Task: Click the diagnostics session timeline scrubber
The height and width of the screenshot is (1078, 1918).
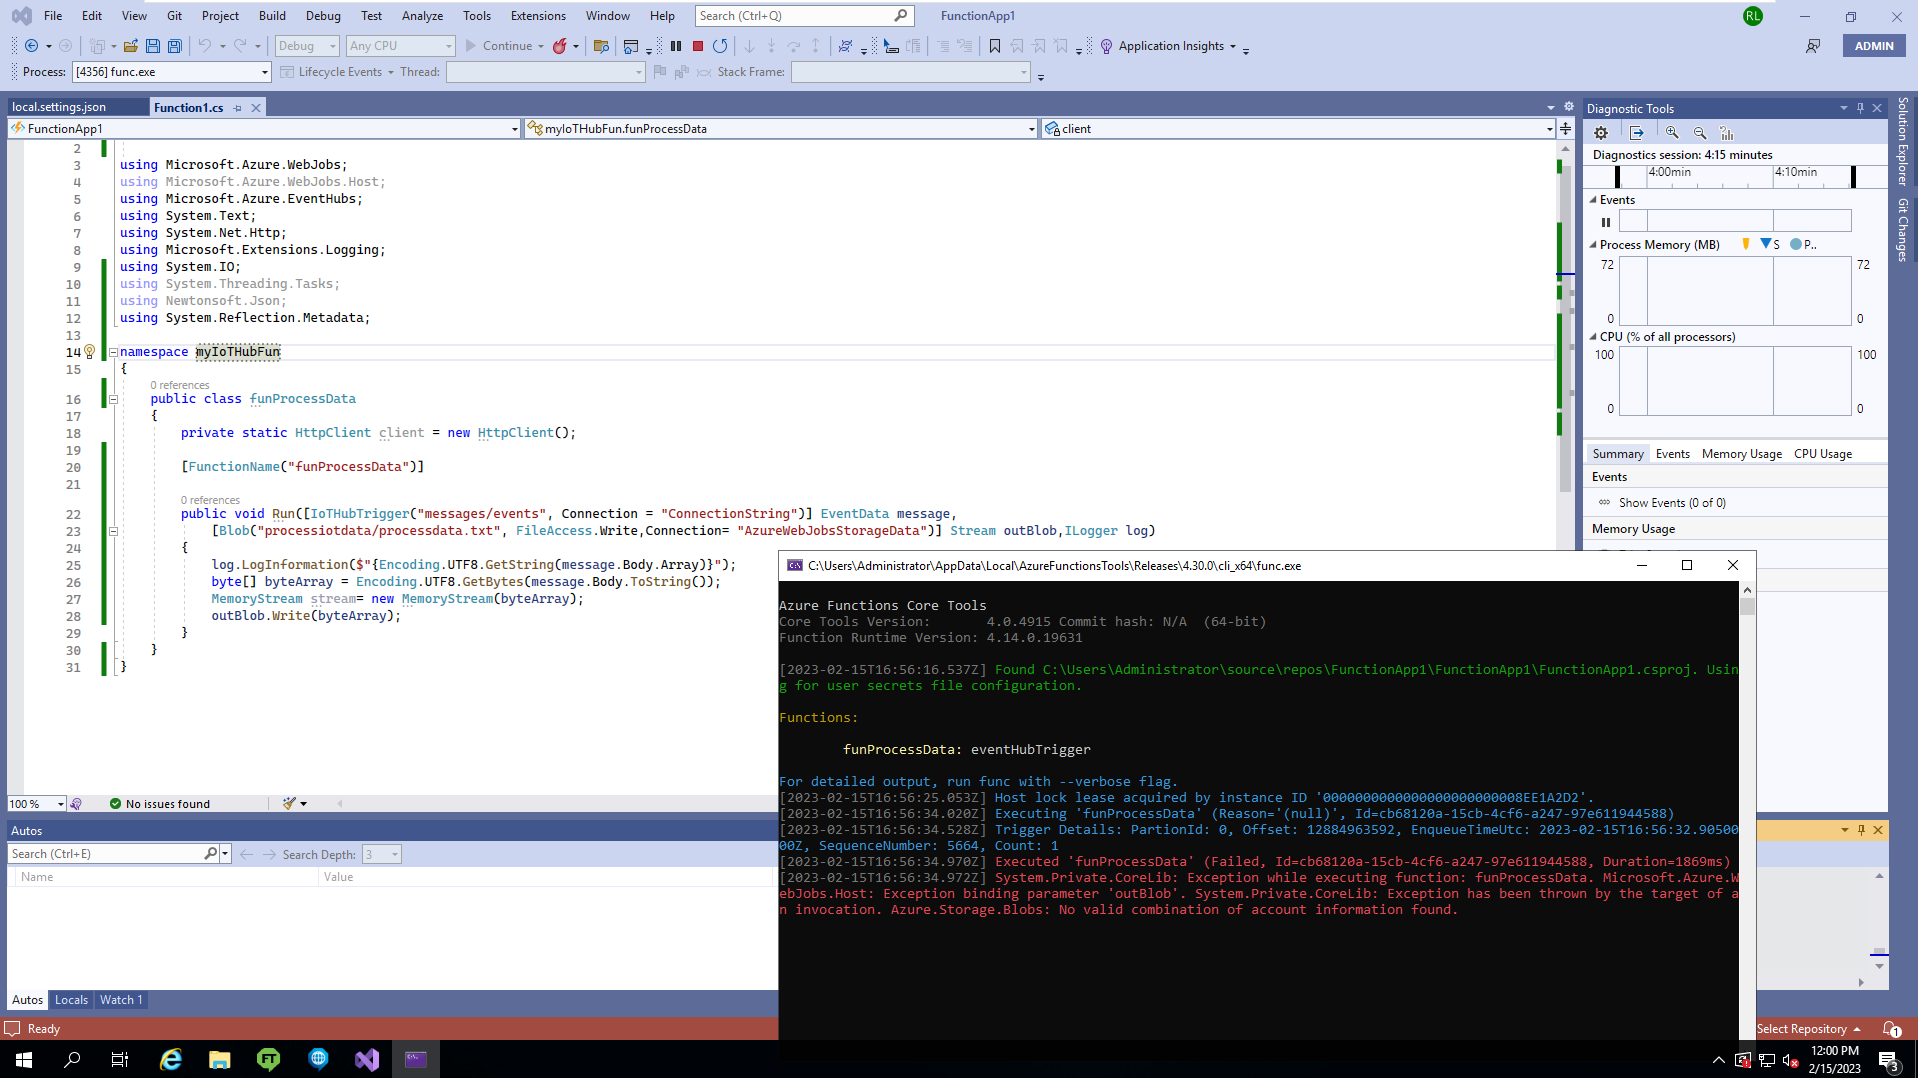Action: pos(1740,175)
